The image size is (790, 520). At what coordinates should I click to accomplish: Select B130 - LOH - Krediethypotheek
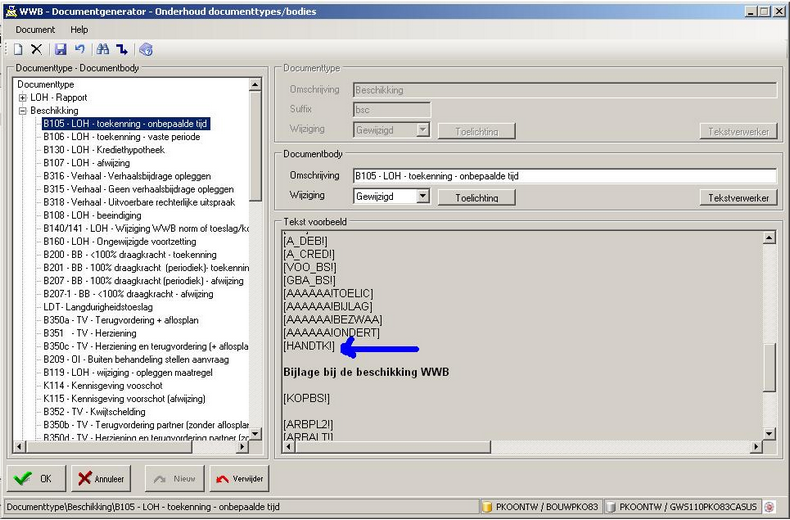coord(104,150)
